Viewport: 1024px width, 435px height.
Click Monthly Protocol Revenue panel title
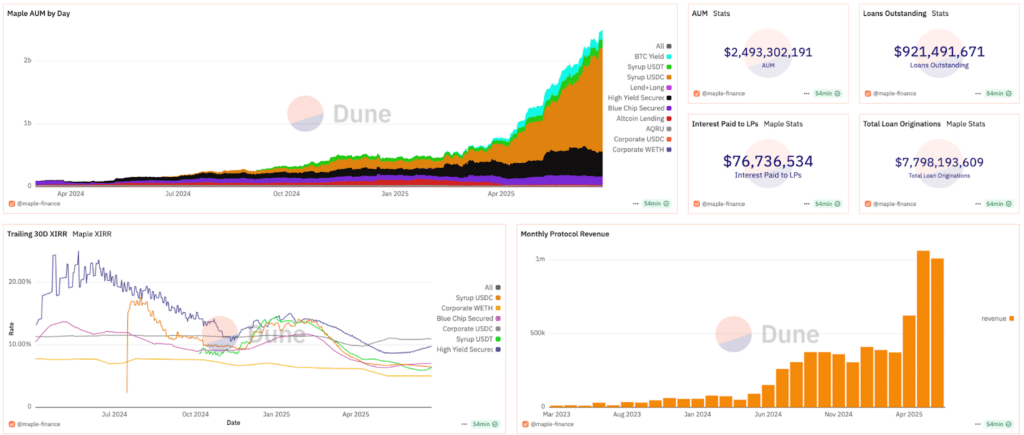click(564, 234)
